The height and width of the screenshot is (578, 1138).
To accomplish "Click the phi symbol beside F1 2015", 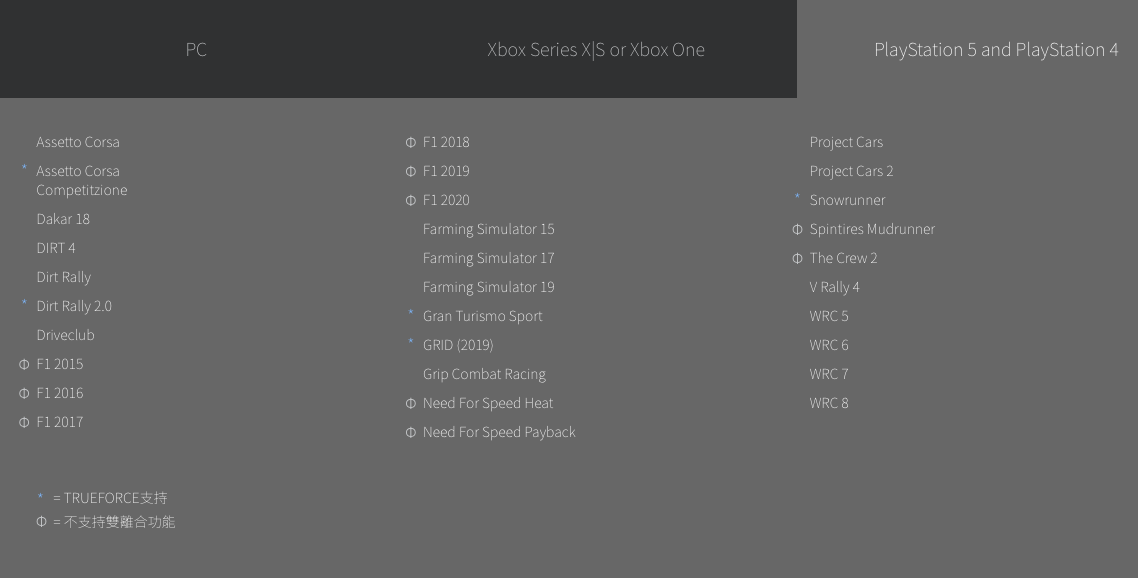I will pos(24,364).
